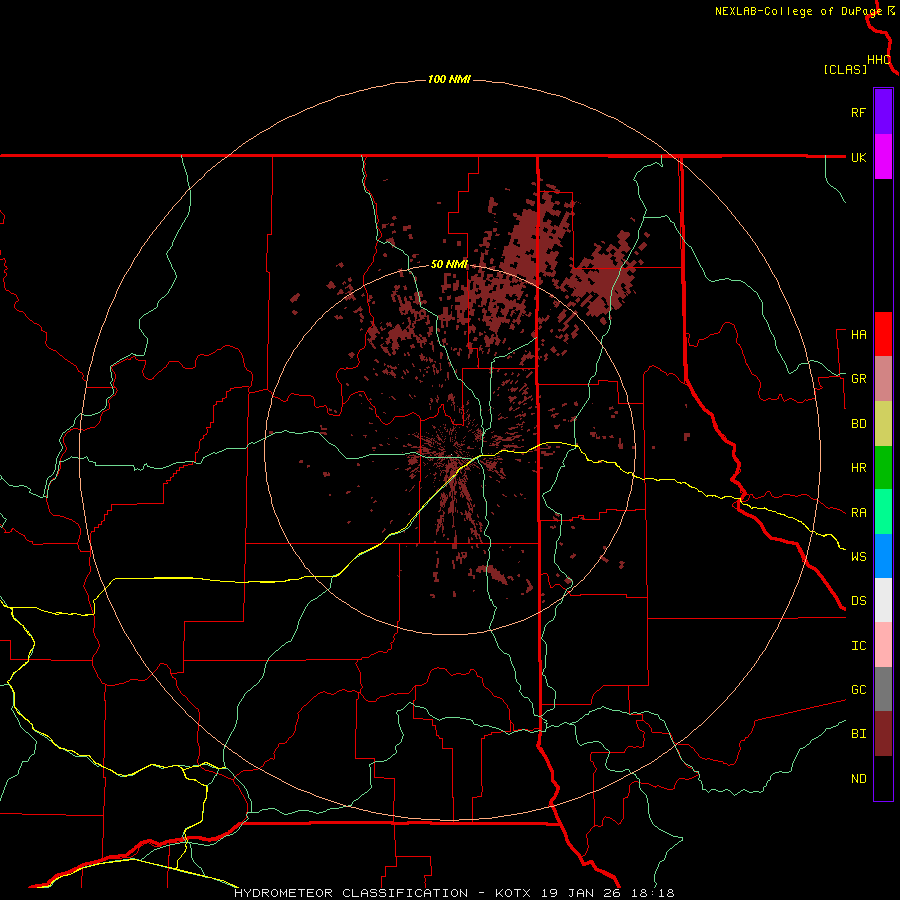This screenshot has width=900, height=900.
Task: Click the BD yellow legend swatch
Action: [x=883, y=424]
